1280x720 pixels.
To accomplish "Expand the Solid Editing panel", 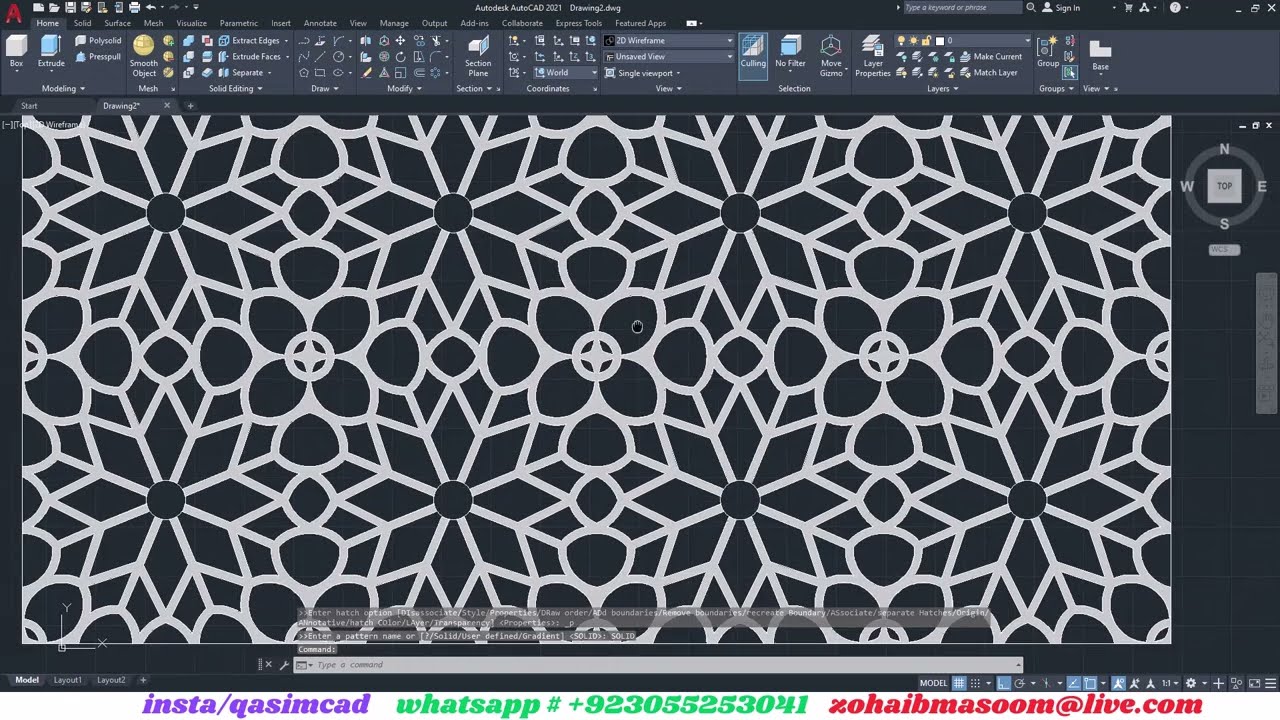I will click(x=236, y=88).
